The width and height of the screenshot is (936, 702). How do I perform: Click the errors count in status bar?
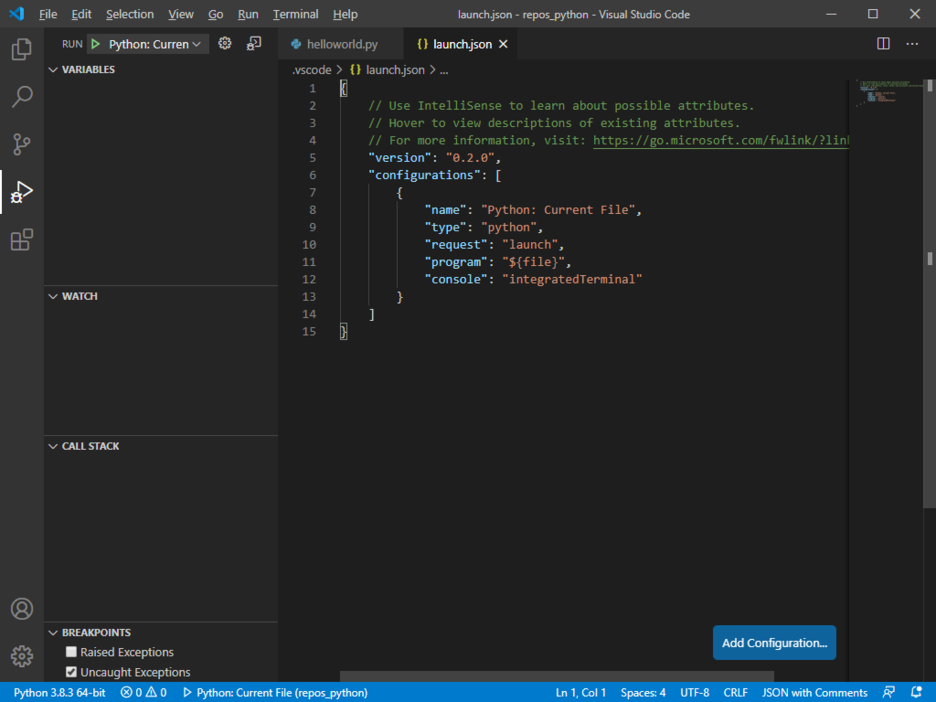coord(131,692)
